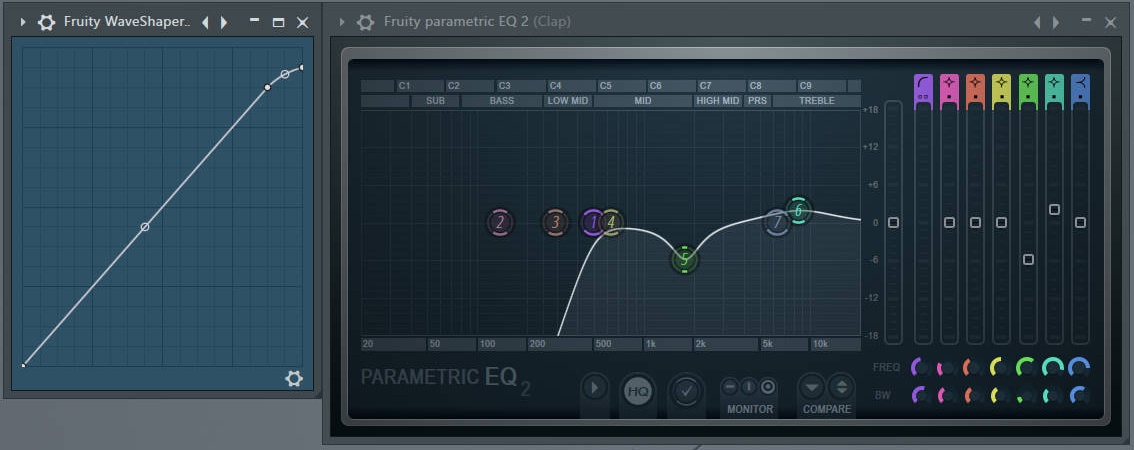Click the orange band 3 FREQ knob
1134x450 pixels.
point(972,368)
